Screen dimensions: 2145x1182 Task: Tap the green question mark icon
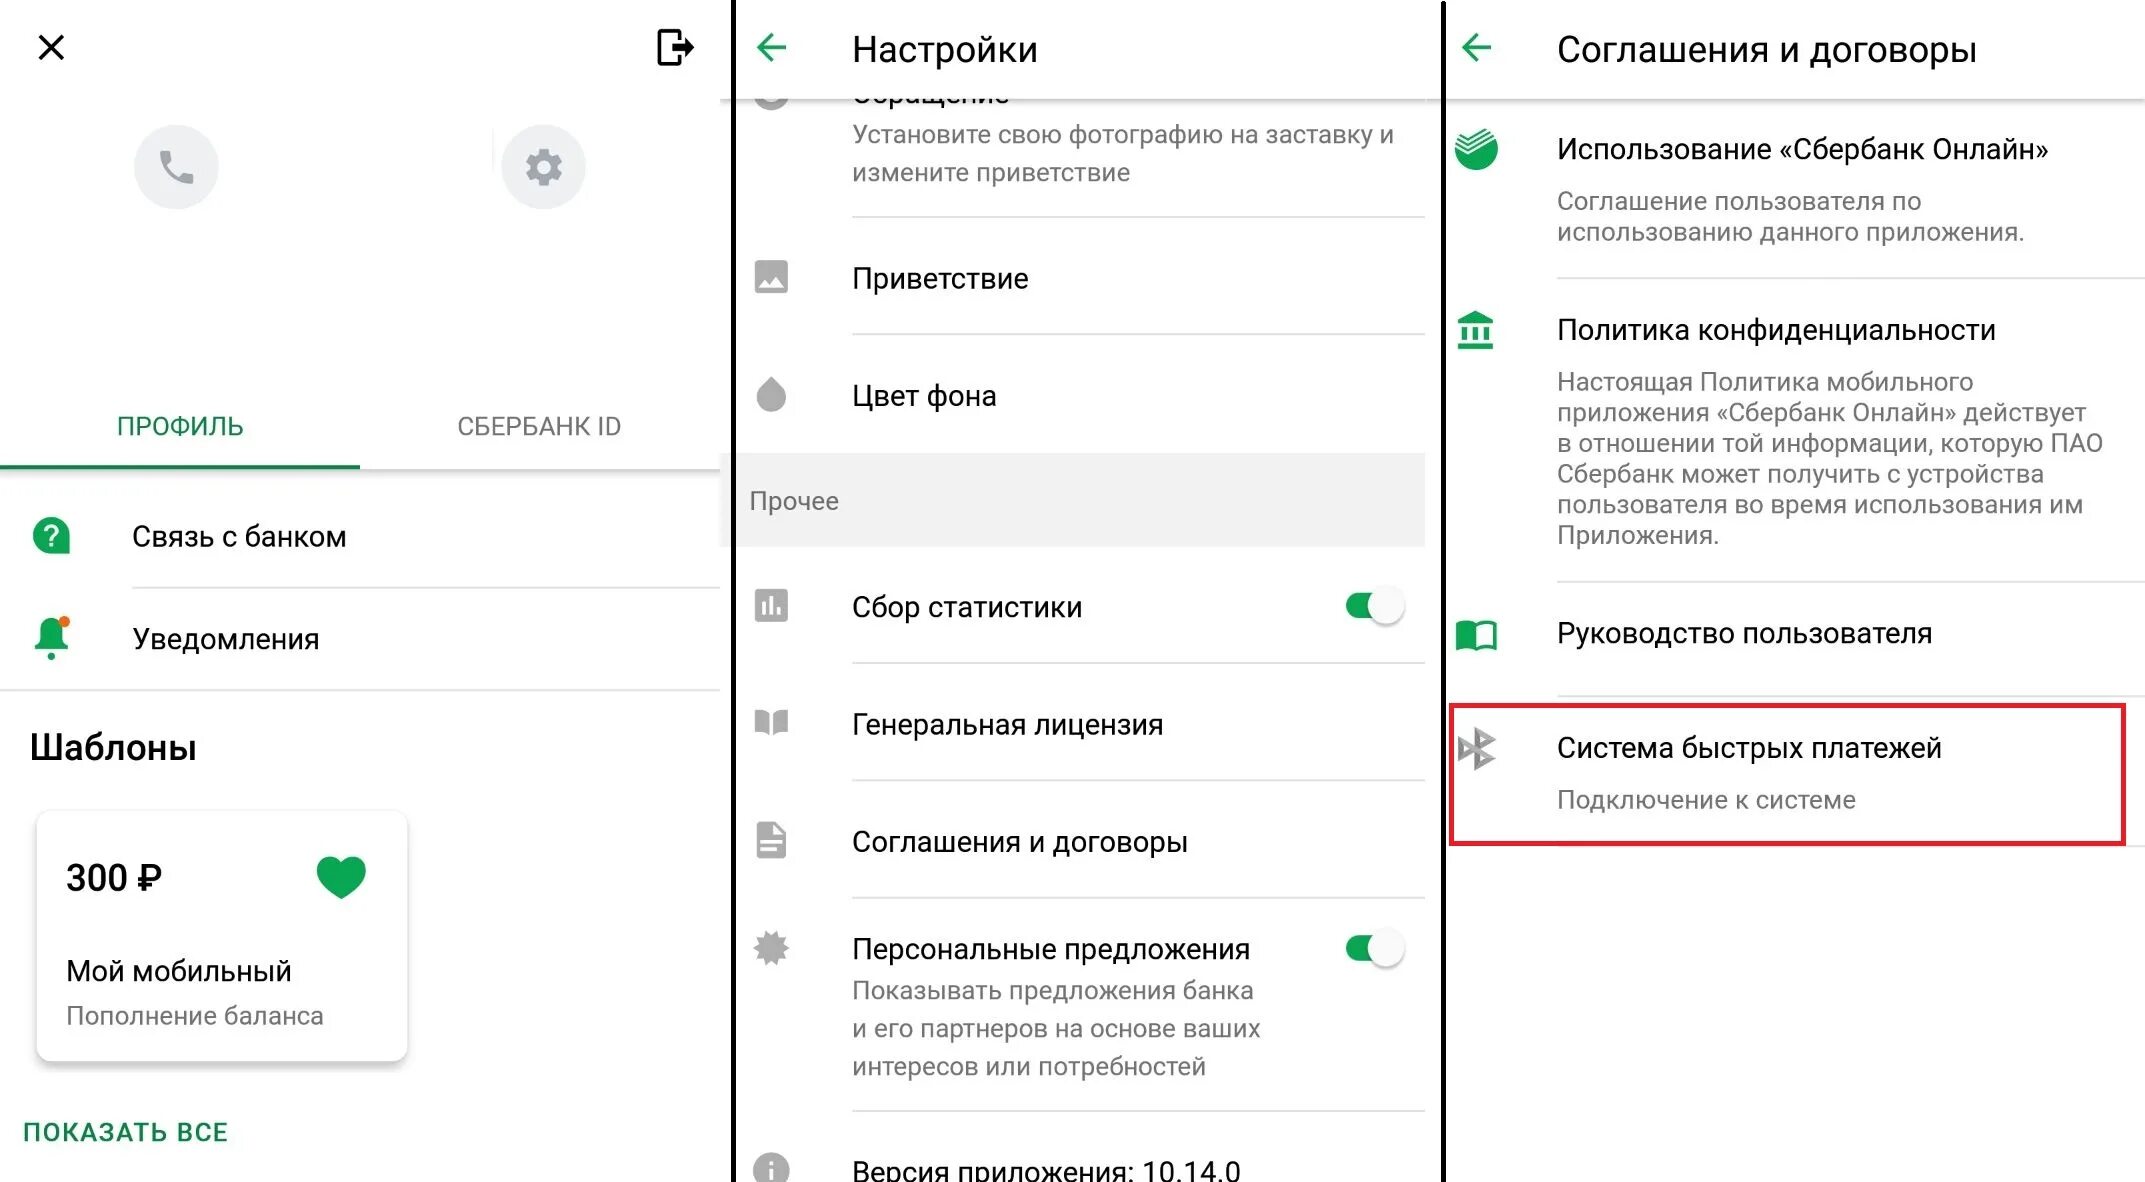(x=51, y=536)
